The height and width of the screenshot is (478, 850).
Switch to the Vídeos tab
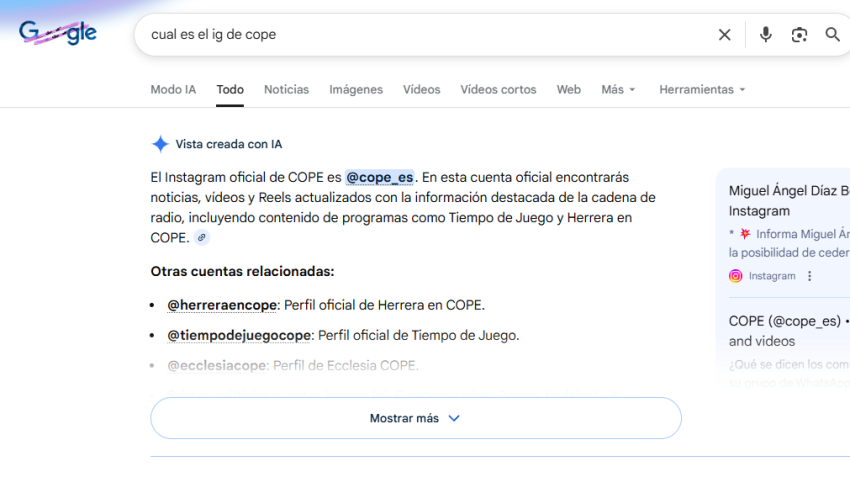pyautogui.click(x=421, y=89)
